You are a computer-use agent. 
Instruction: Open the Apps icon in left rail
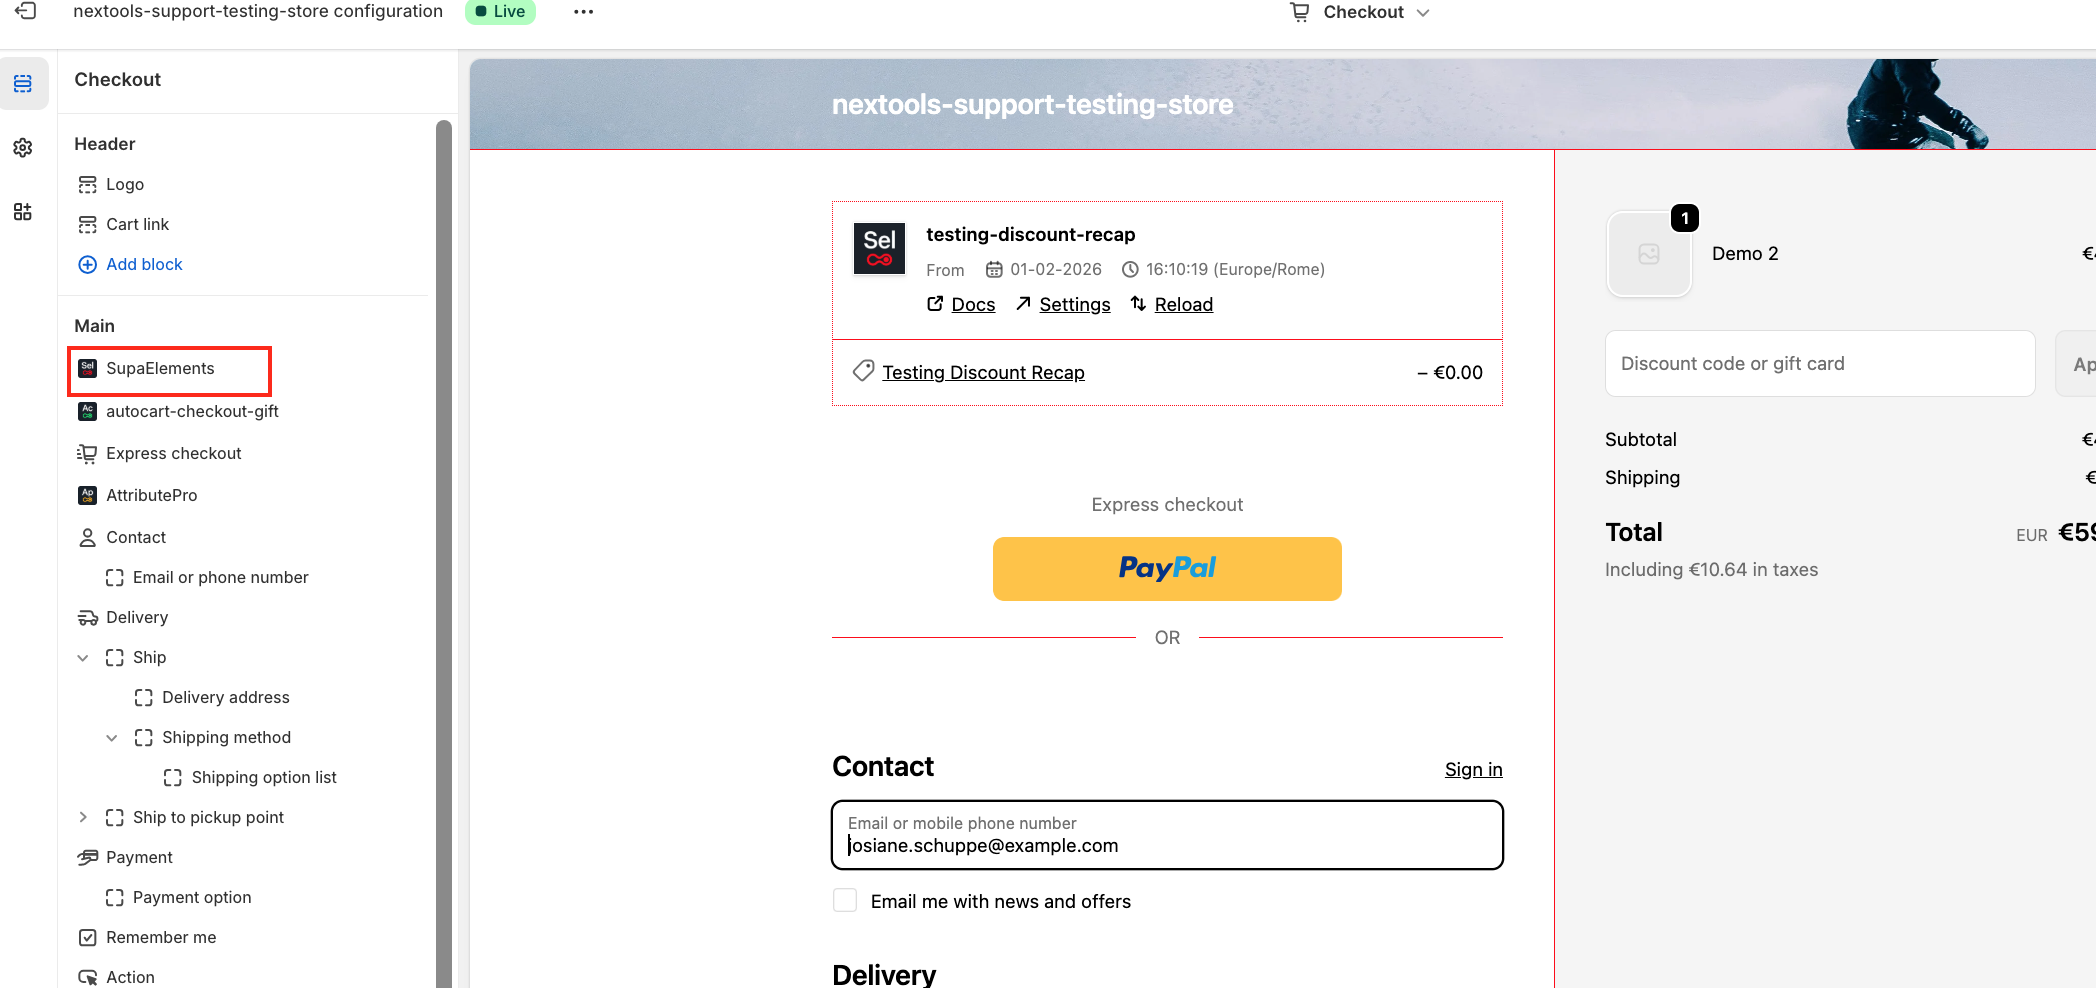tap(23, 212)
